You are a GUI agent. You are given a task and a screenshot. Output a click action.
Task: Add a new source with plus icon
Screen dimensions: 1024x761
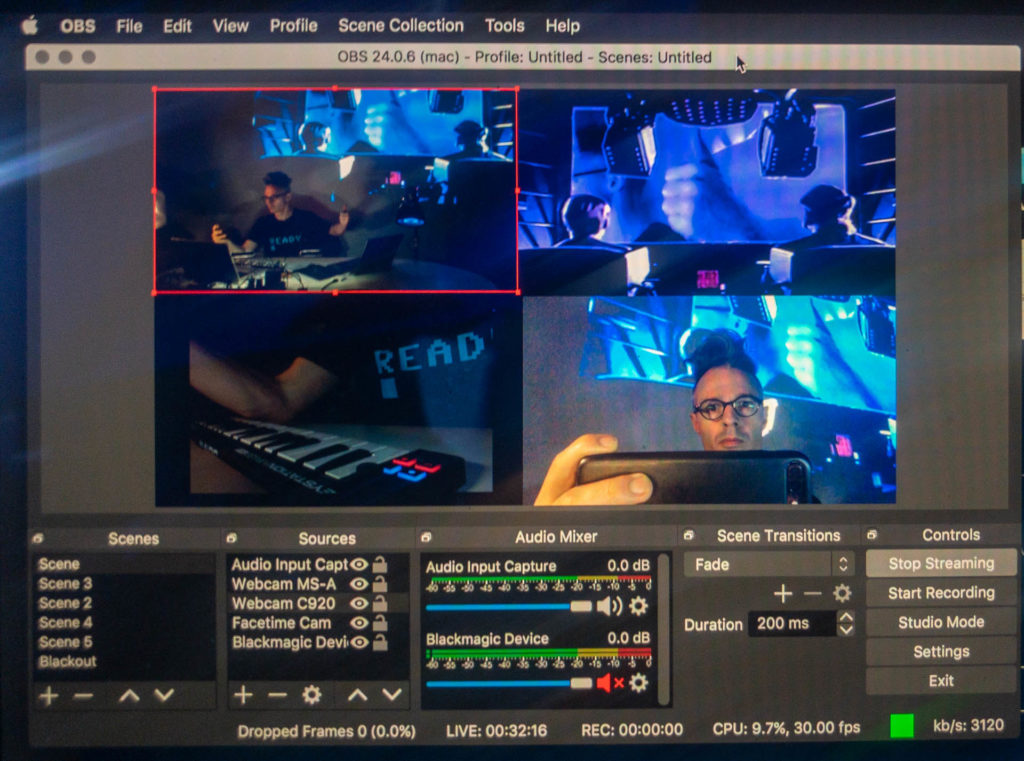pos(243,694)
